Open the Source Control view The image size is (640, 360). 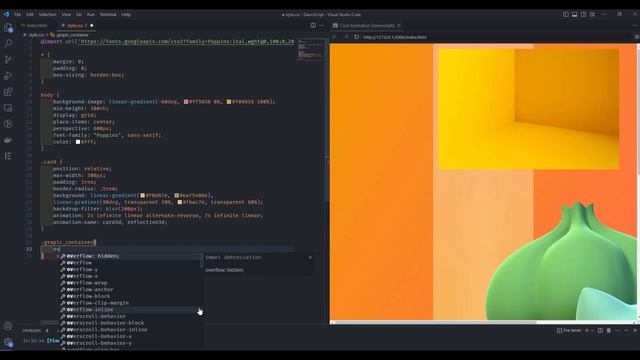coord(8,60)
